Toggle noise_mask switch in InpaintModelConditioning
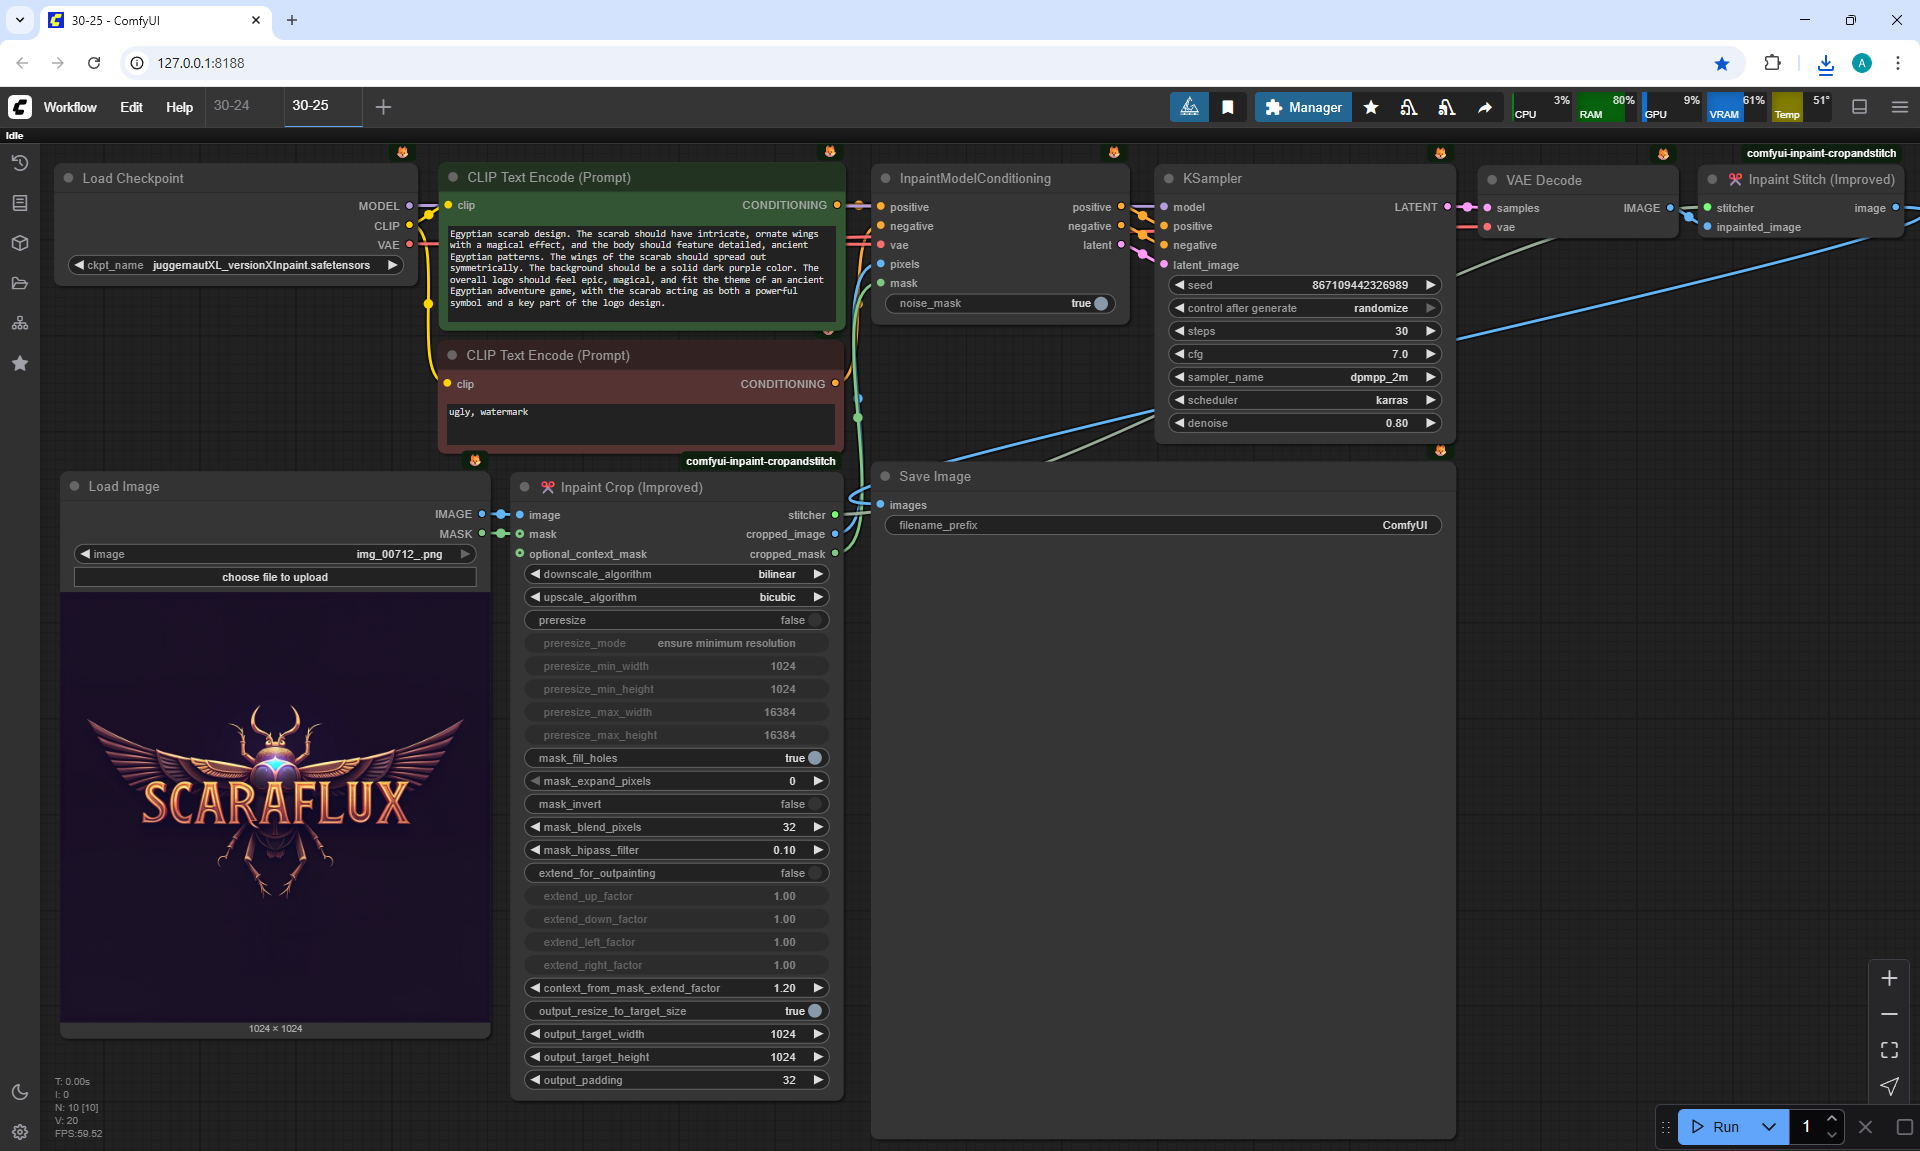1920x1151 pixels. coord(1100,303)
